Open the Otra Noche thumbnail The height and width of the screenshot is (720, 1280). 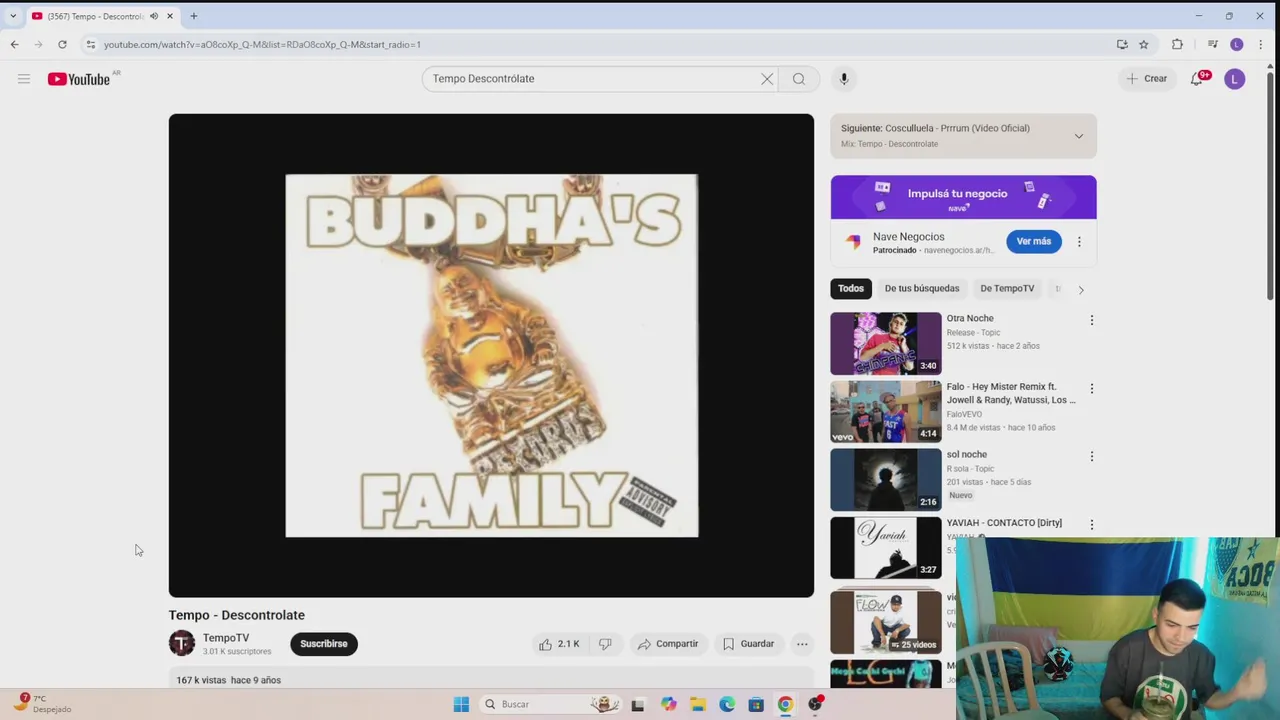[x=886, y=343]
